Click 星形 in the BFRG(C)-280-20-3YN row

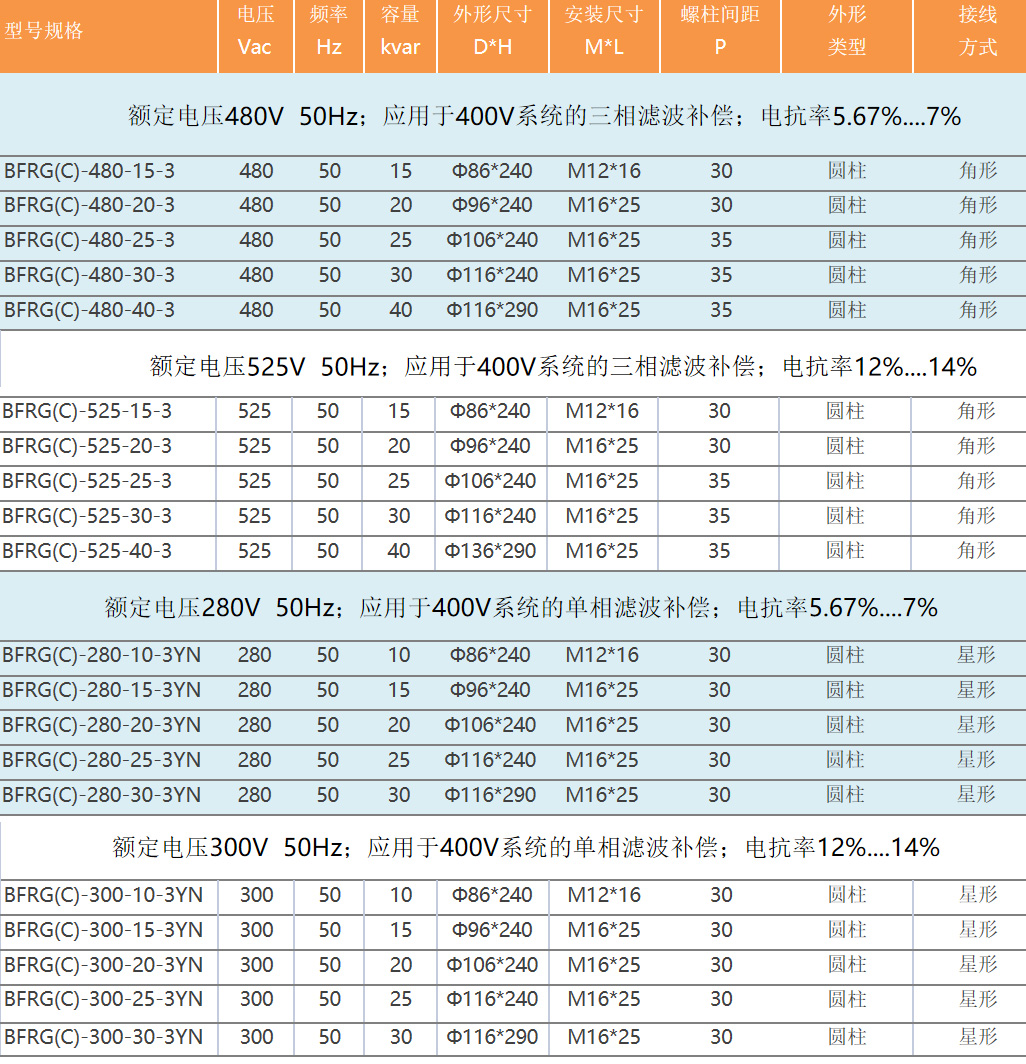pos(976,725)
